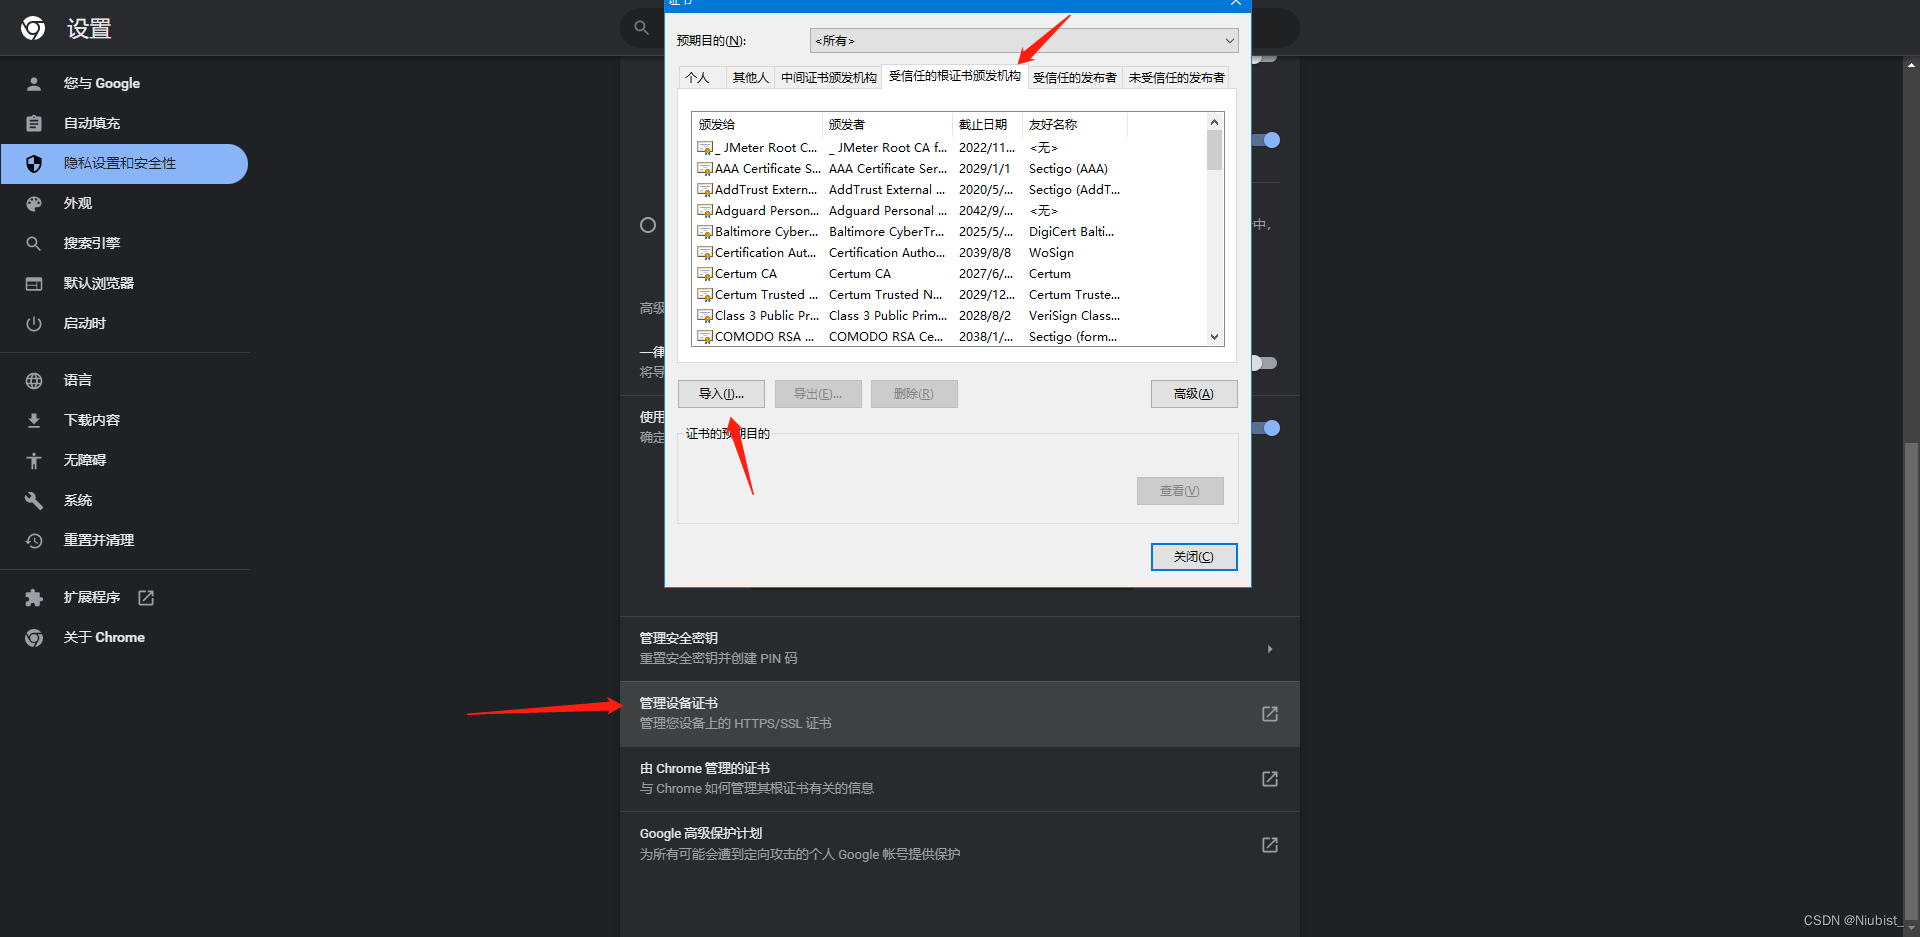
Task: Open the 预期目的 dropdown showing <所有>
Action: click(1024, 40)
